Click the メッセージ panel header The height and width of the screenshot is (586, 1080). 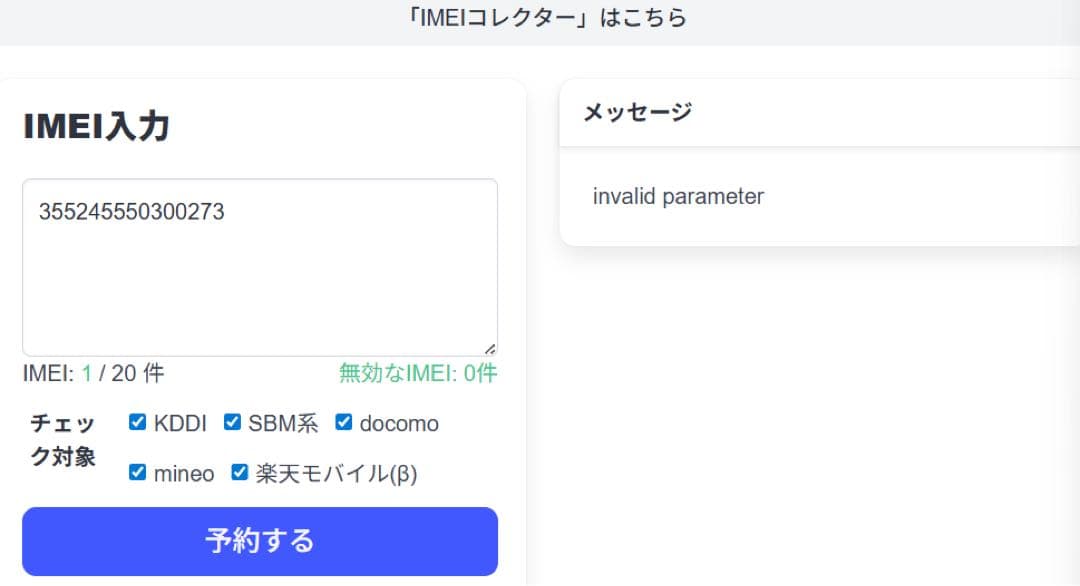[x=636, y=113]
